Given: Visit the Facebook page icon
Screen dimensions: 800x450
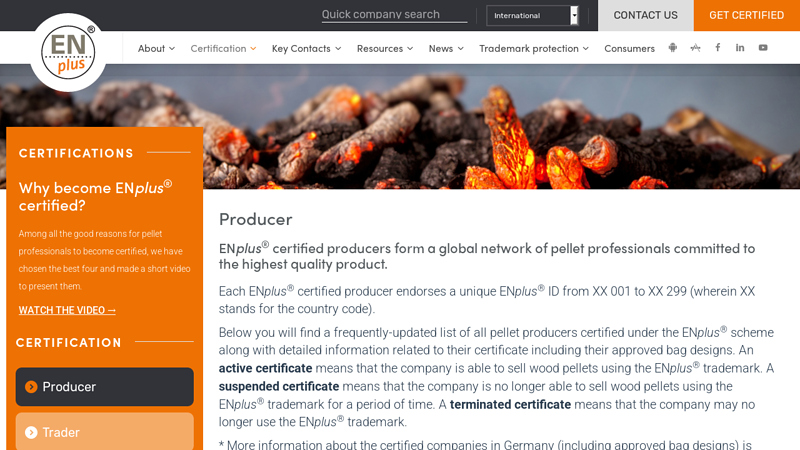Looking at the screenshot, I should point(717,48).
